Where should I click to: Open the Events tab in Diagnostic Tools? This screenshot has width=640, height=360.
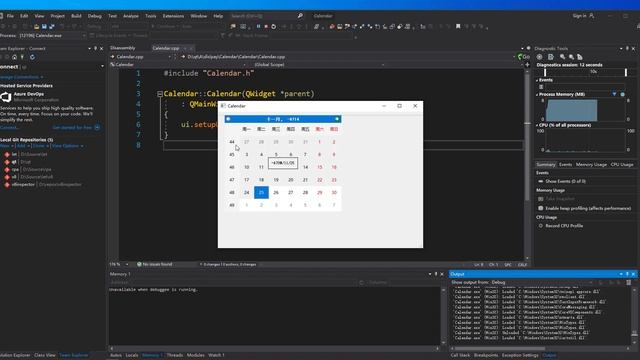click(x=565, y=164)
